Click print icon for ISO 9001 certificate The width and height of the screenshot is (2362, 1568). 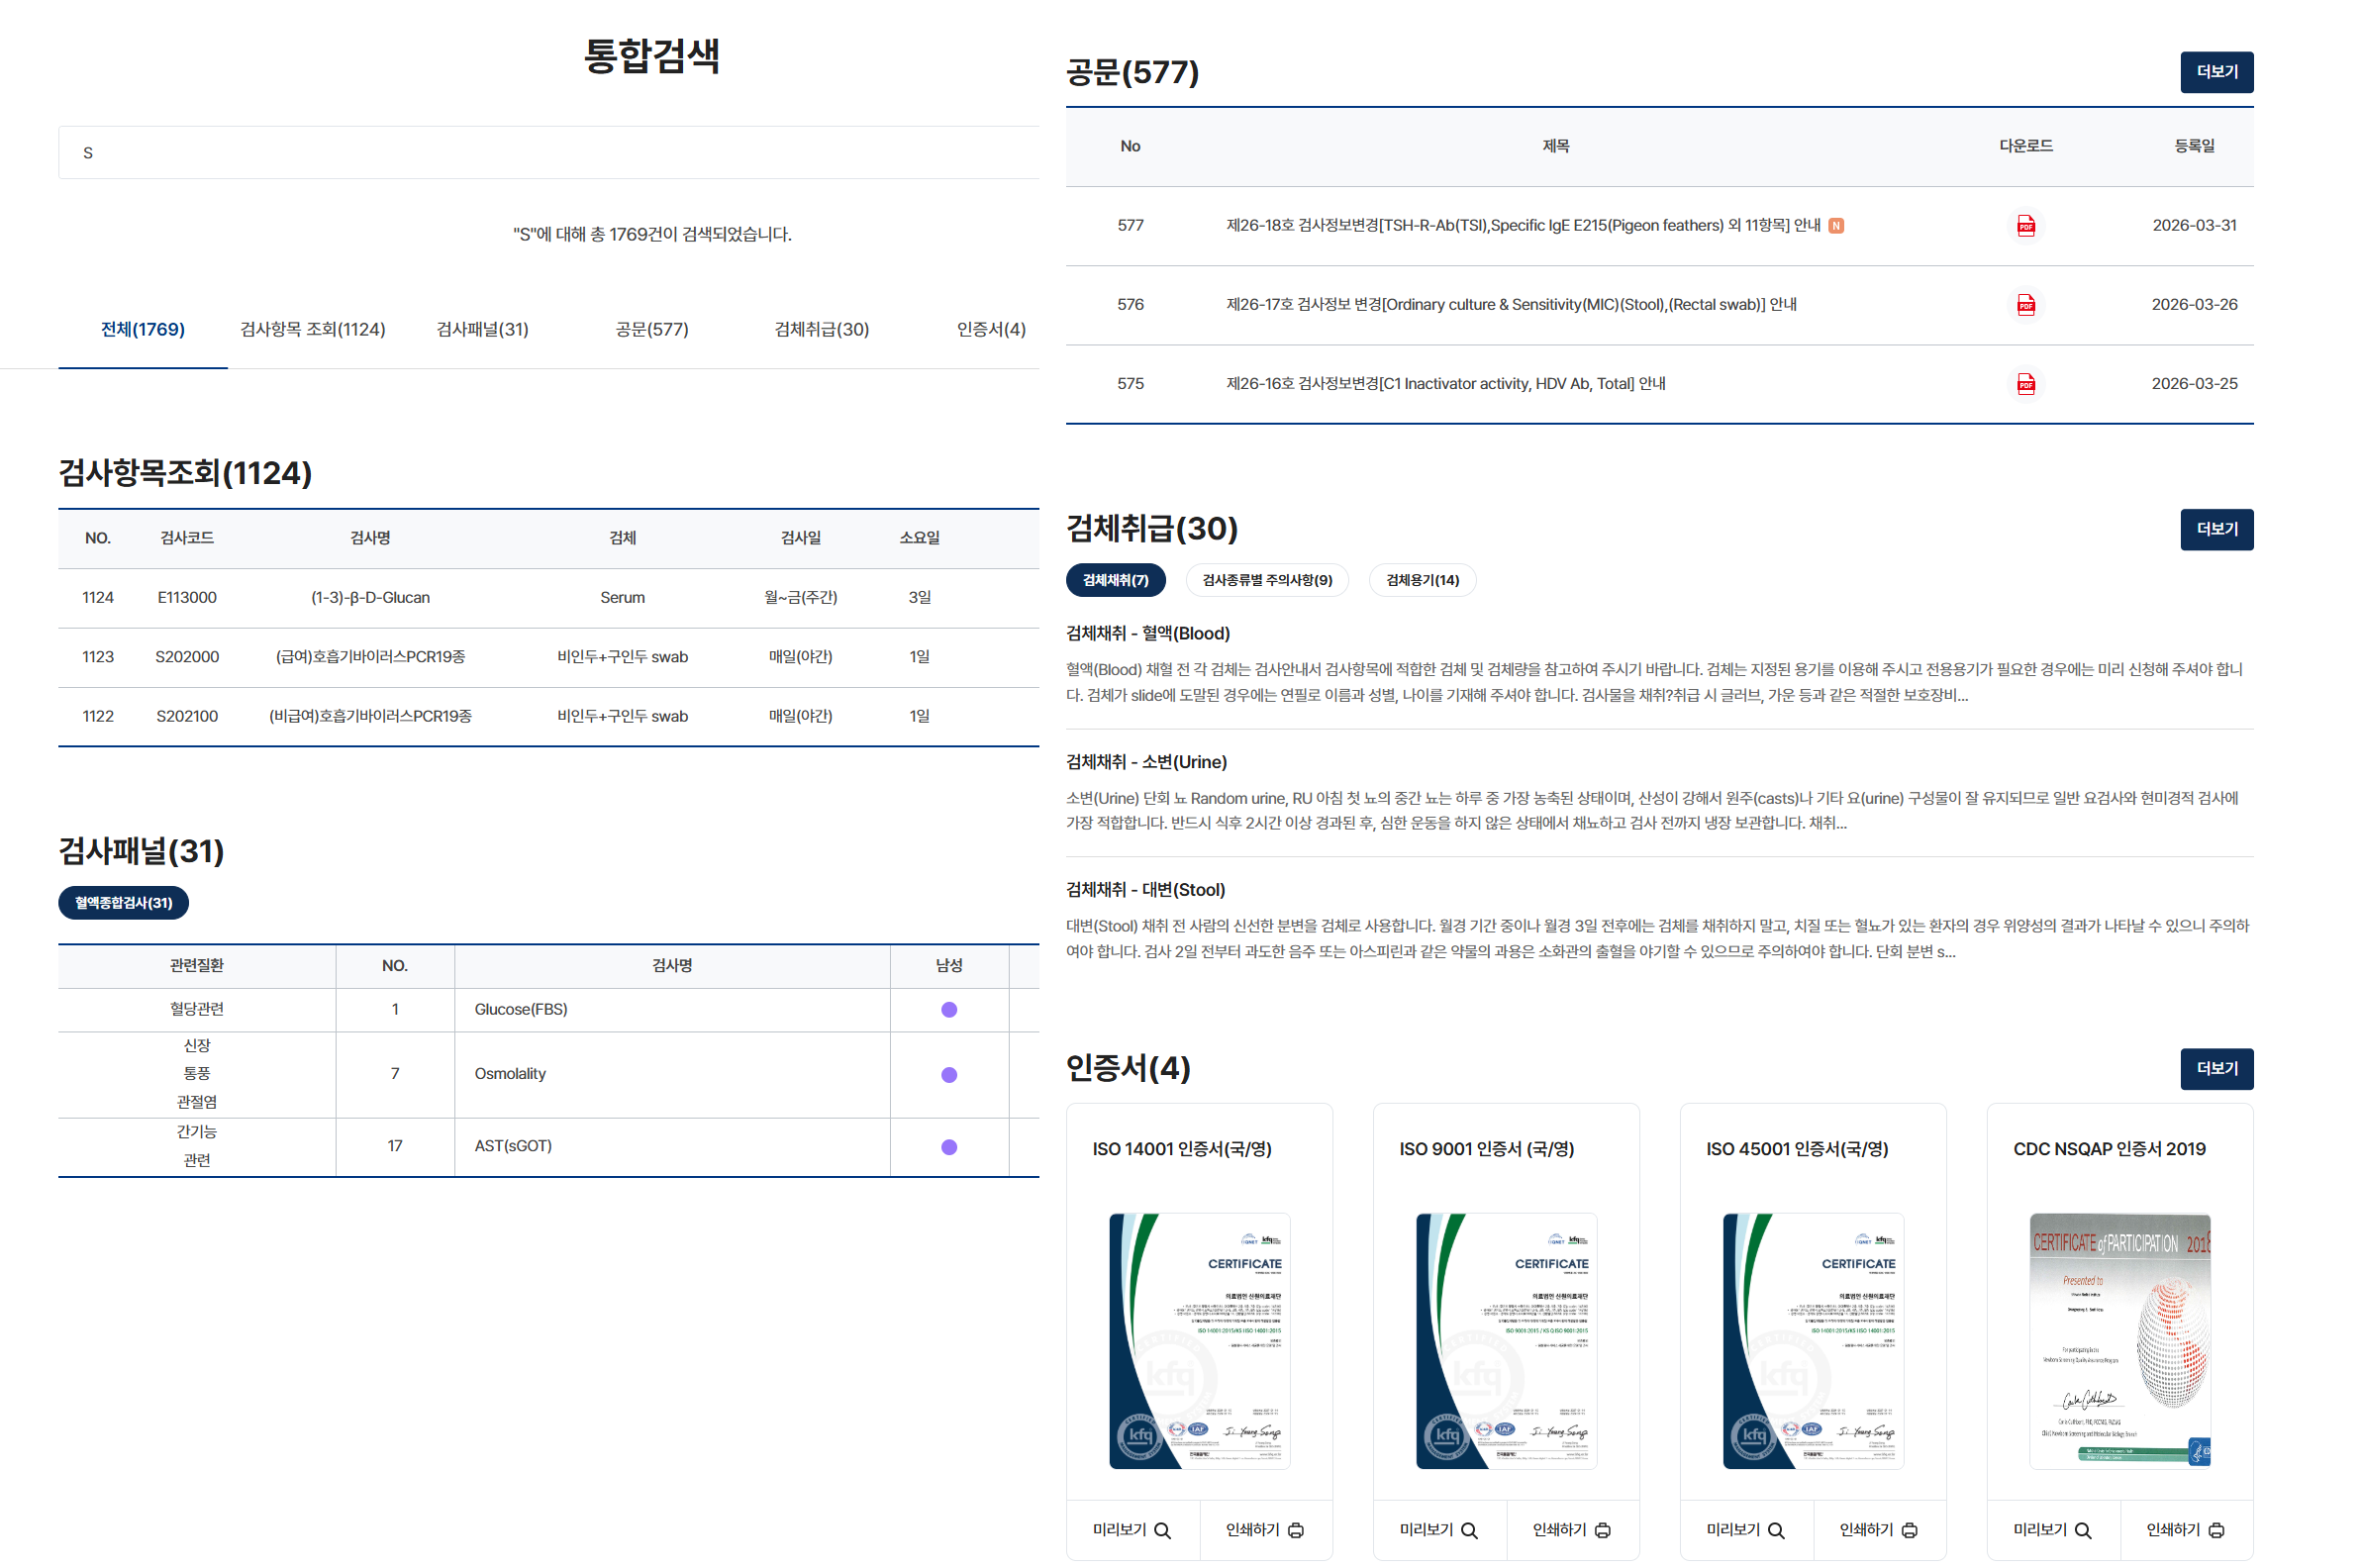pyautogui.click(x=1602, y=1530)
